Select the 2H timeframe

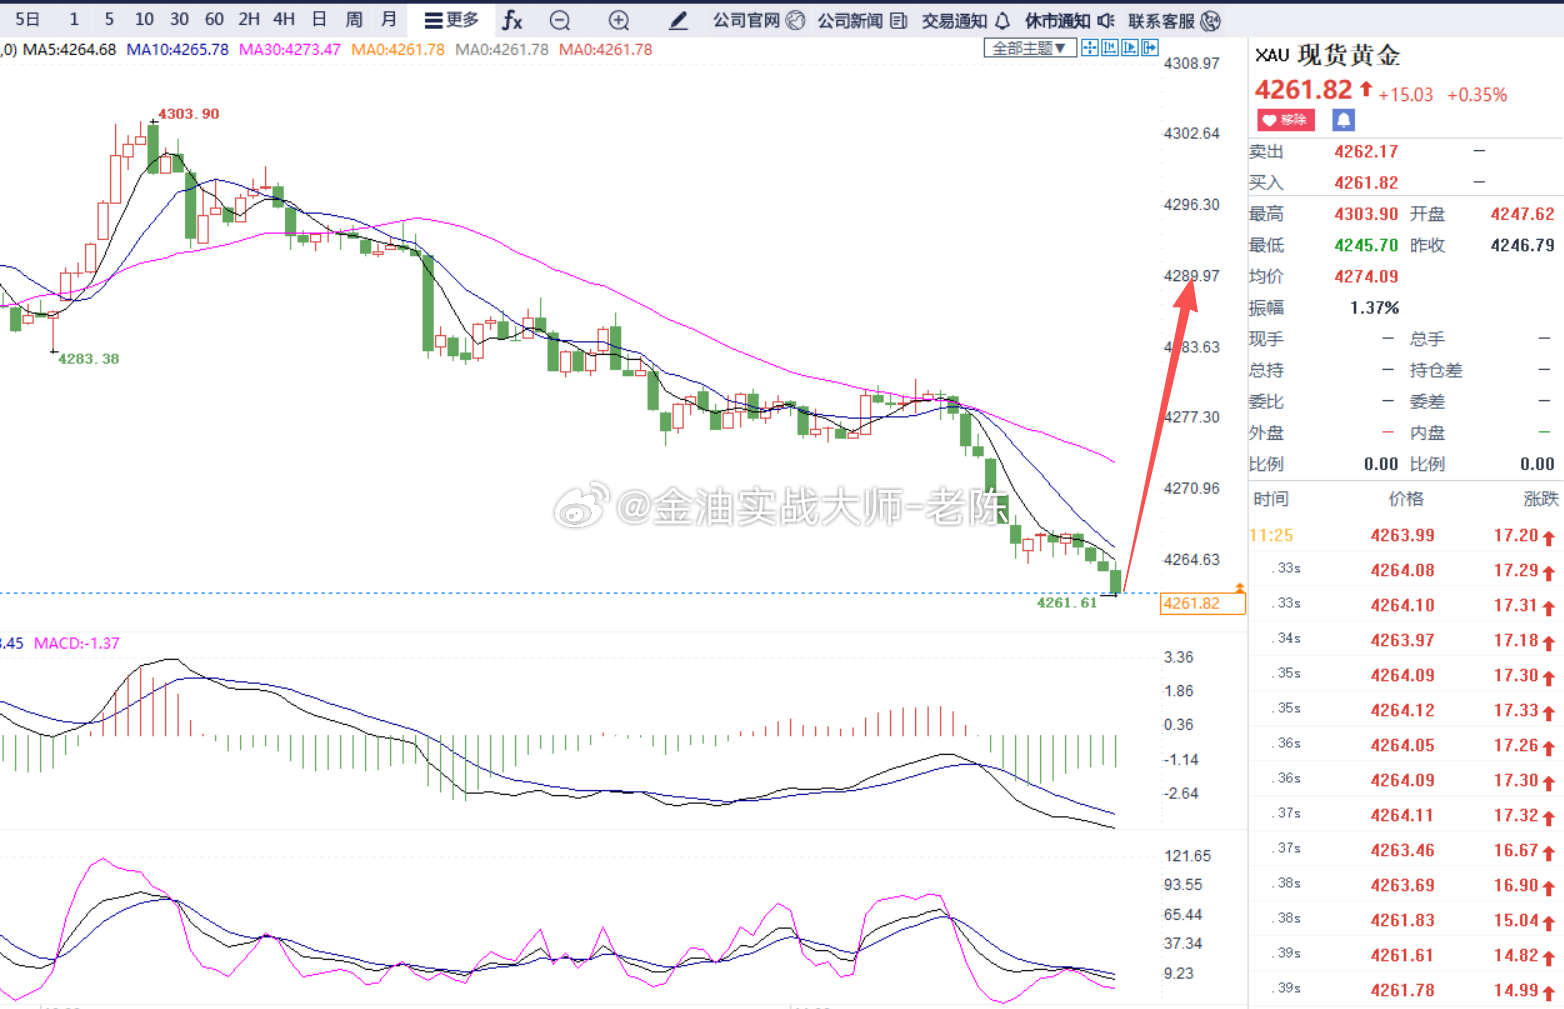[249, 19]
